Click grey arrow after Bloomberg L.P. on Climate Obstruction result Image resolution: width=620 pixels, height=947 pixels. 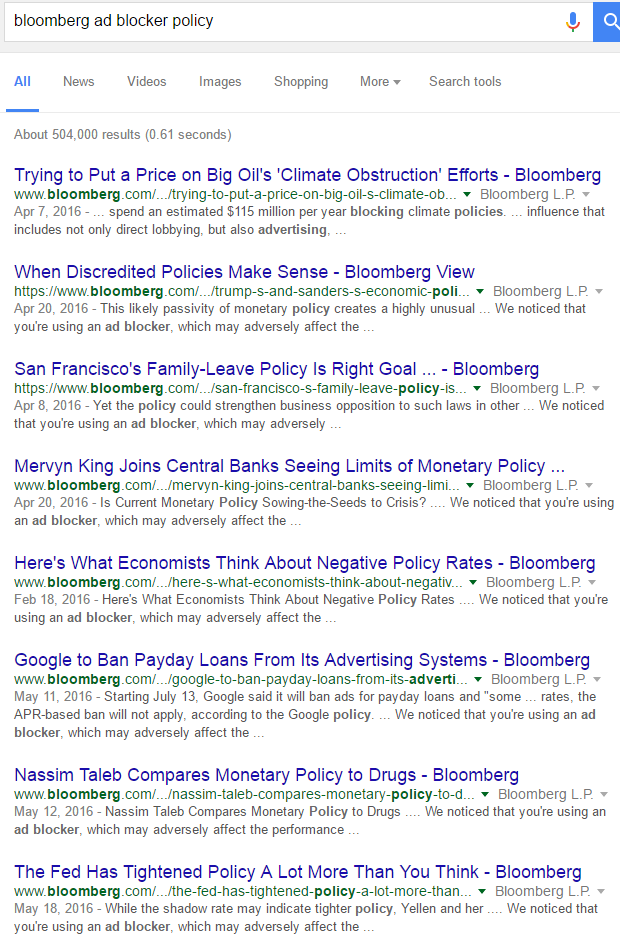(x=586, y=194)
